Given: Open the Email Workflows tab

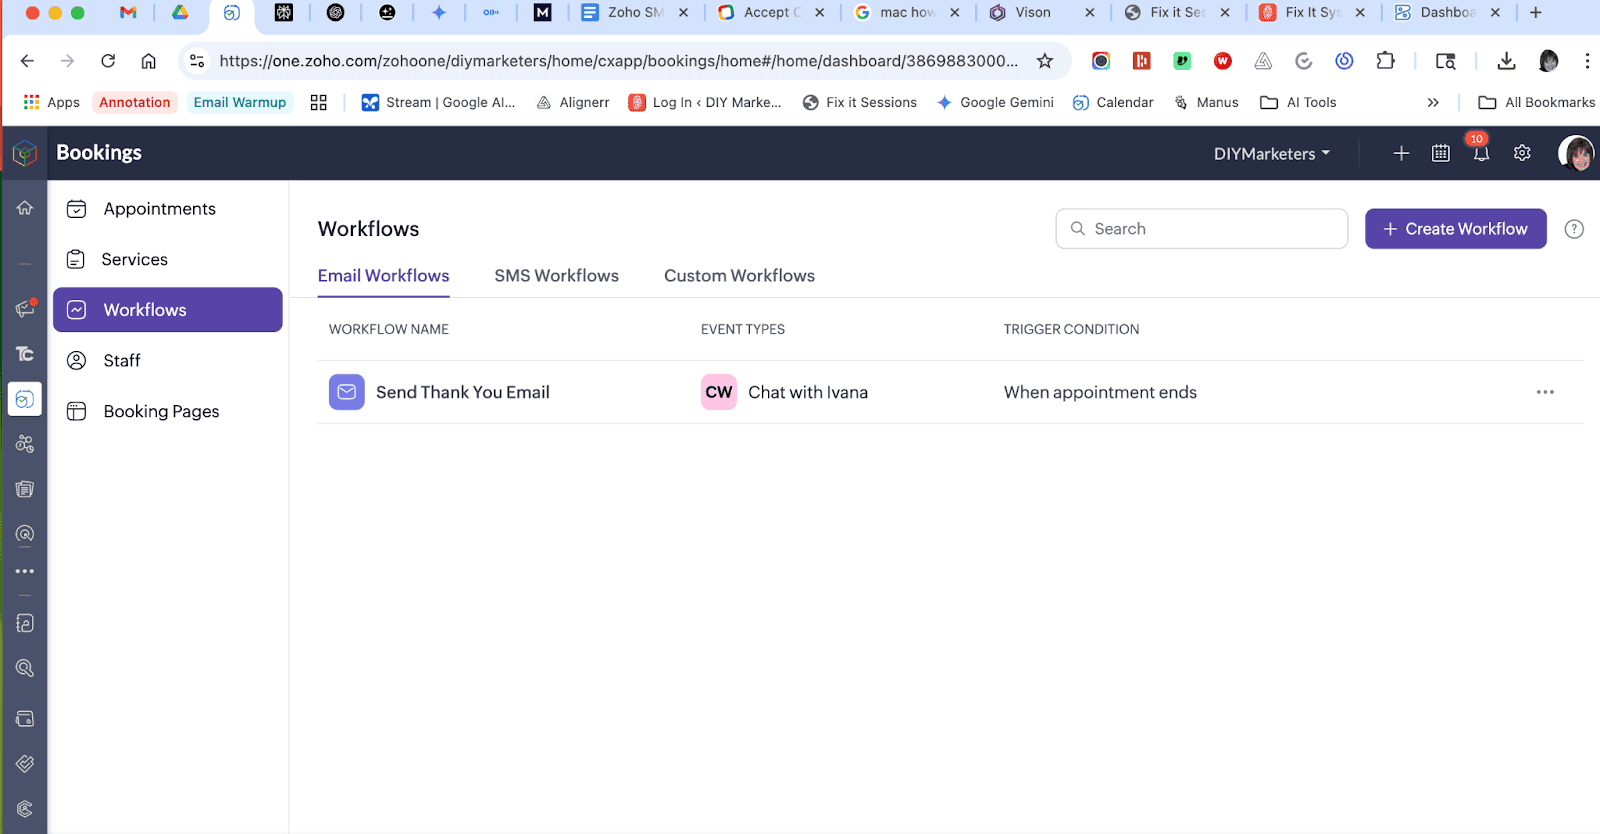Looking at the screenshot, I should [384, 276].
